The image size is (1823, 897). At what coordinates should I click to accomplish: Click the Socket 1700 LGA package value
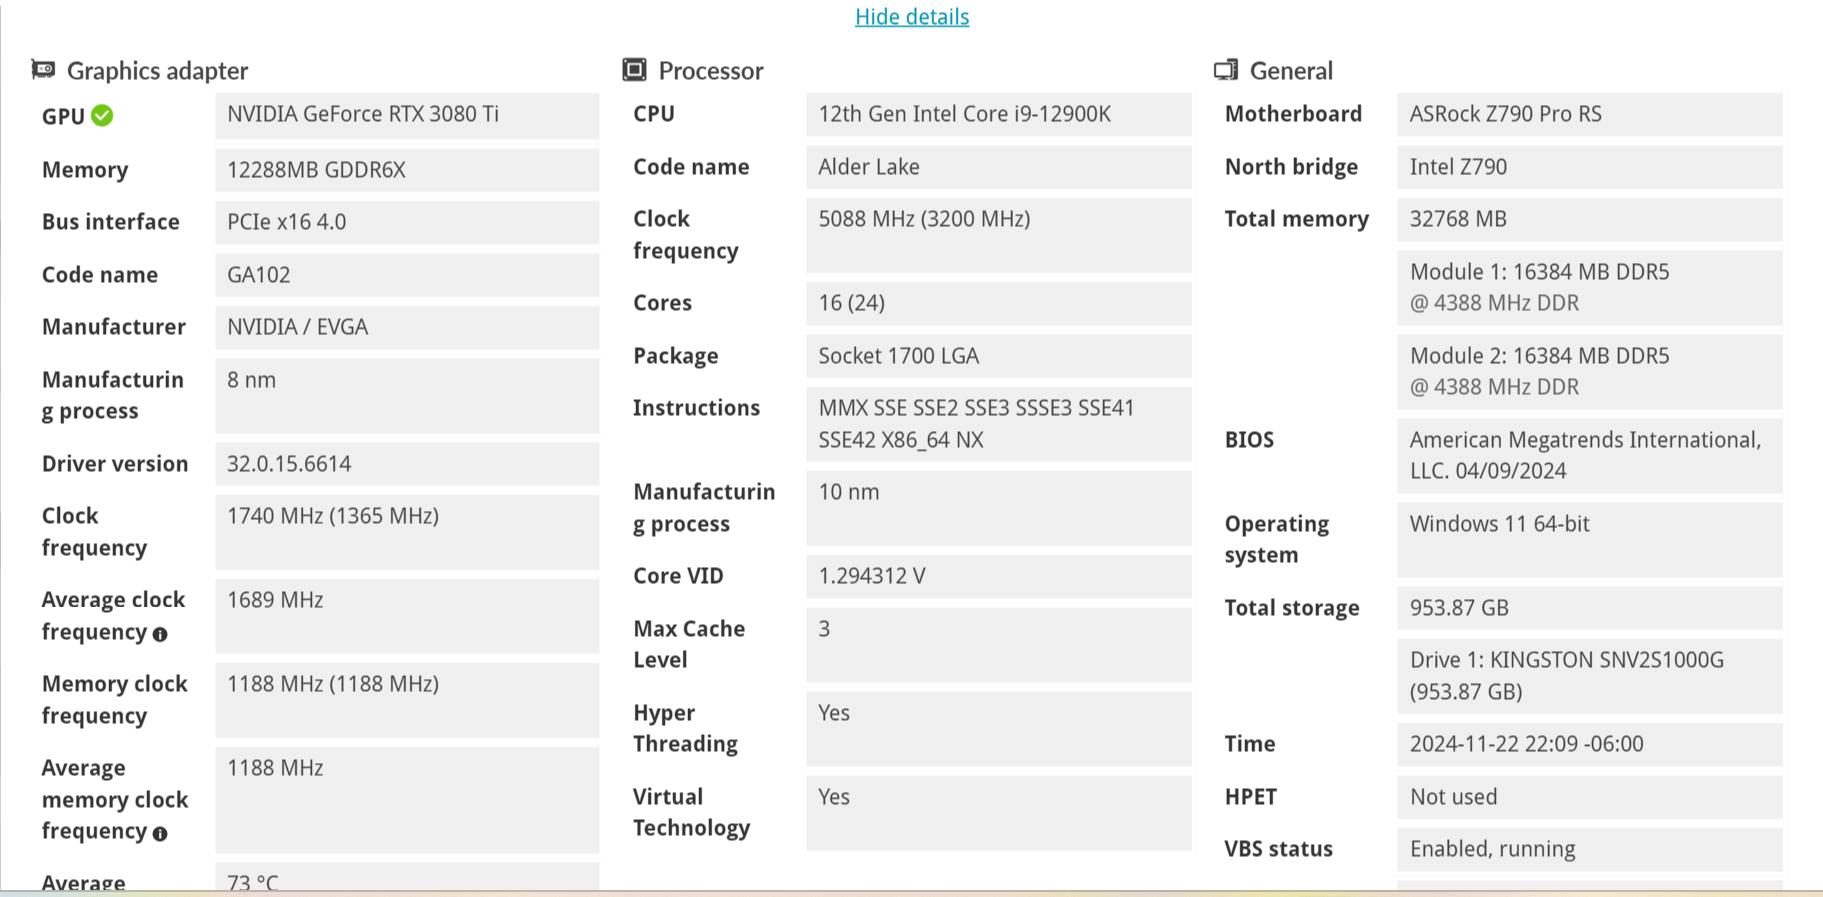999,356
